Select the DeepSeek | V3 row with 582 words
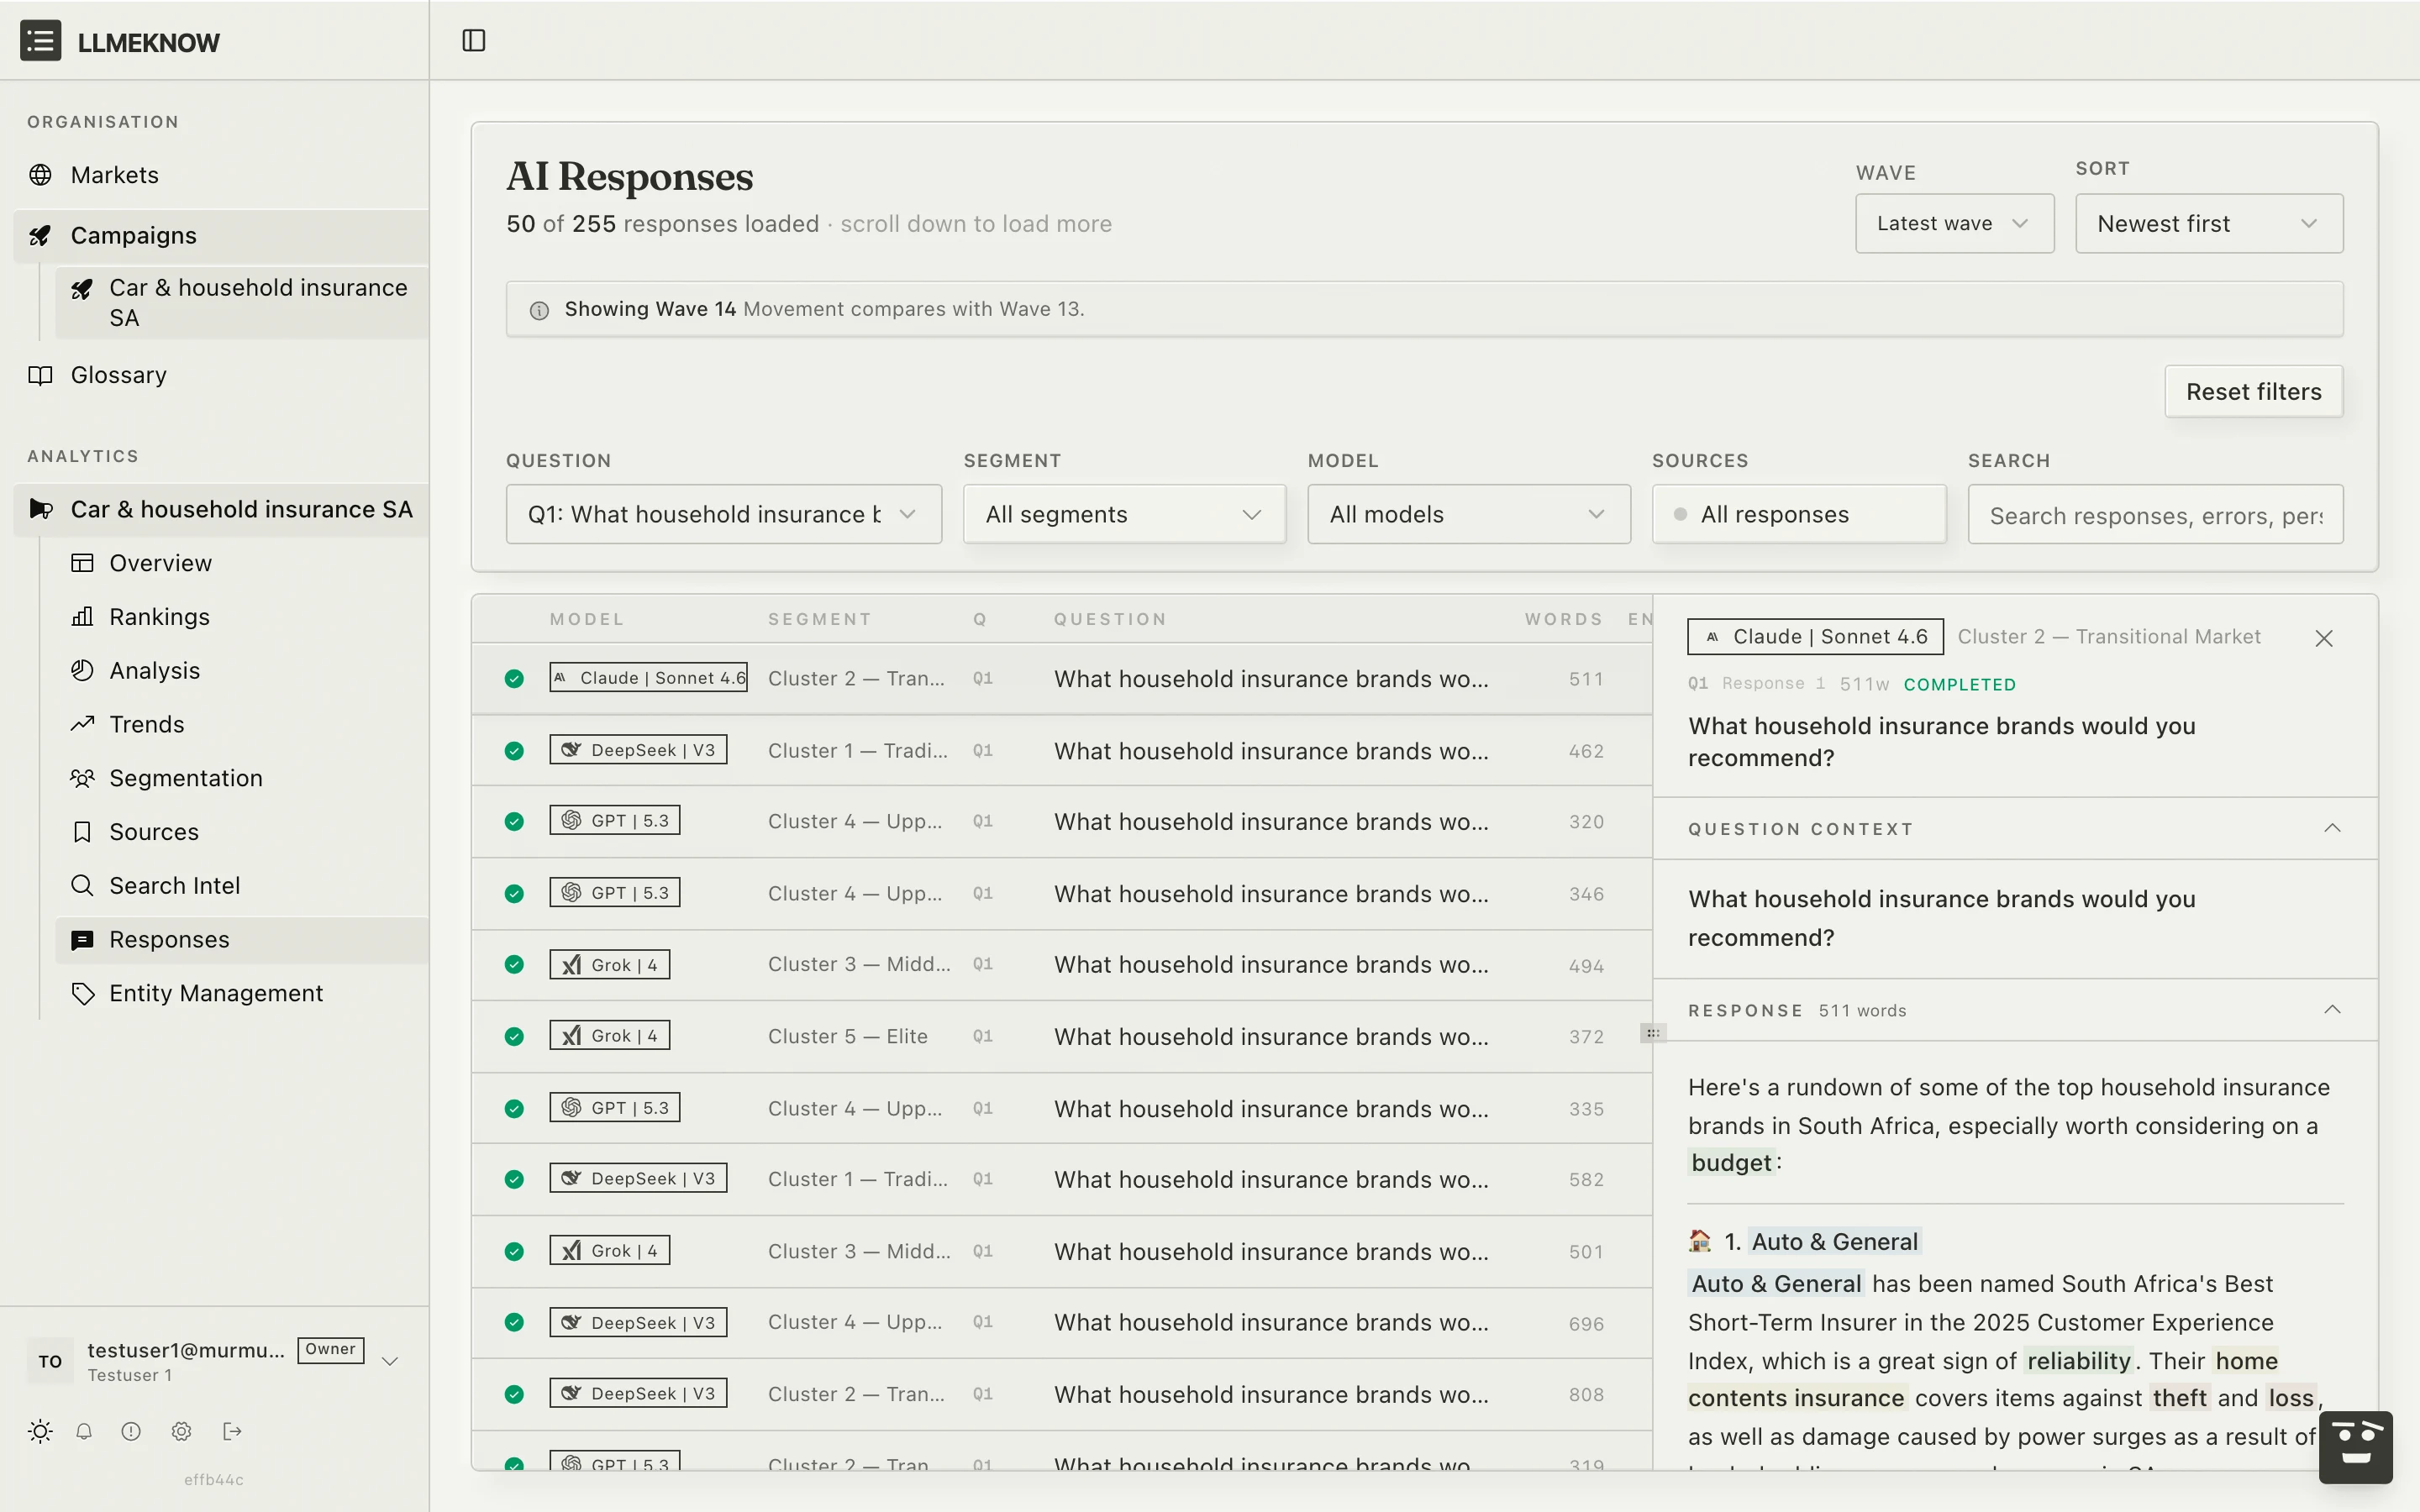 coord(1061,1179)
